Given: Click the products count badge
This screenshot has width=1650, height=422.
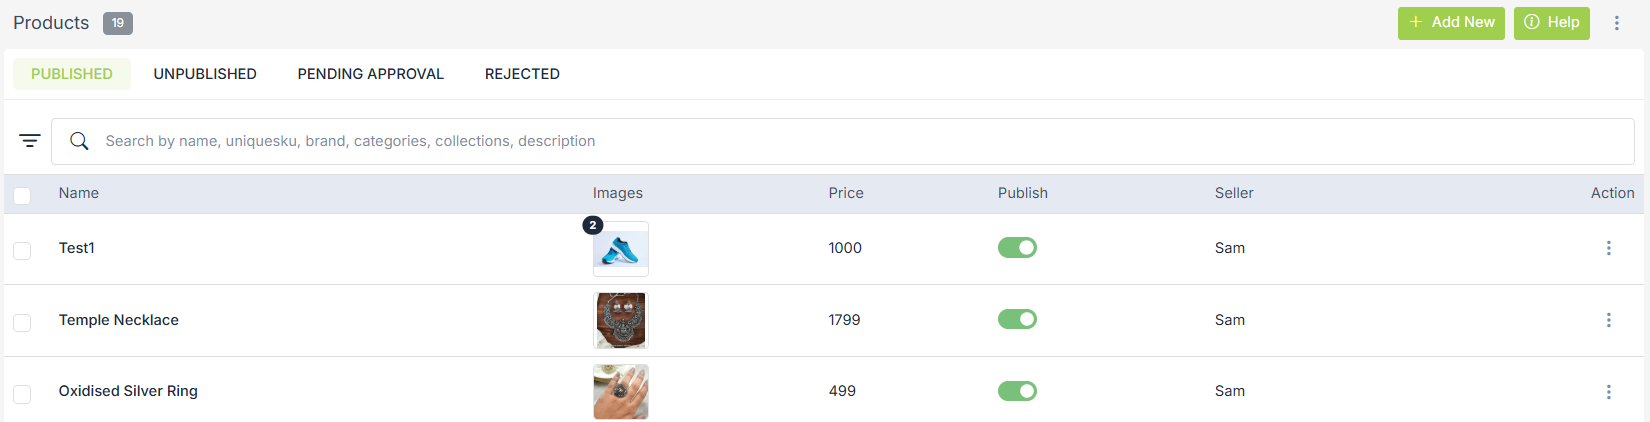Looking at the screenshot, I should click(118, 23).
